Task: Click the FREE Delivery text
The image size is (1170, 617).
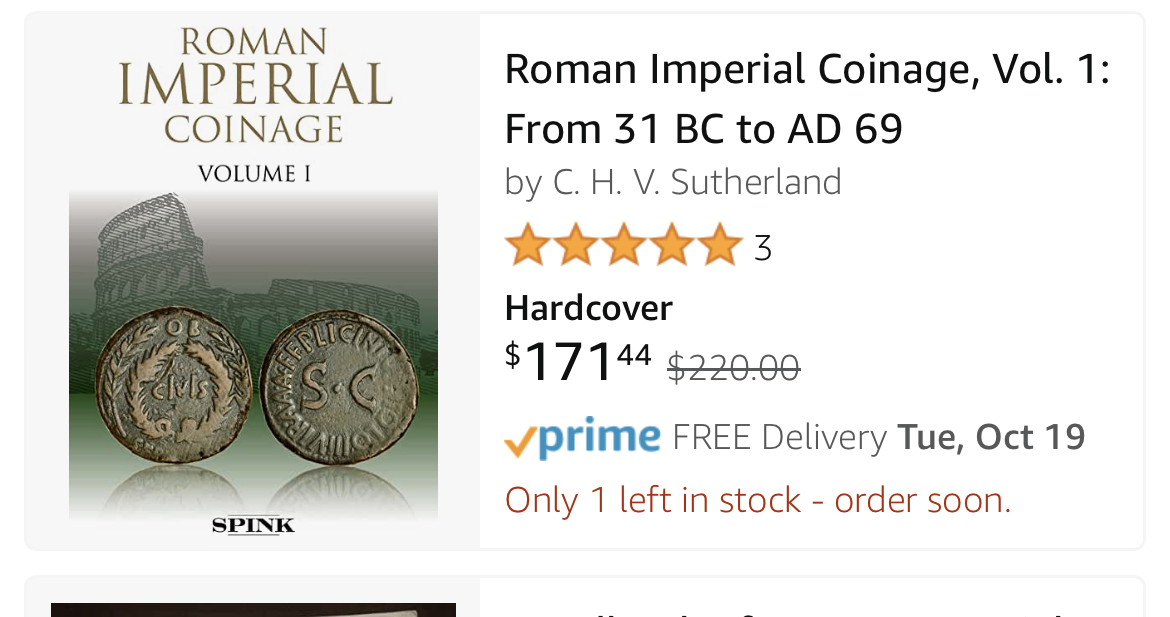Action: click(779, 437)
